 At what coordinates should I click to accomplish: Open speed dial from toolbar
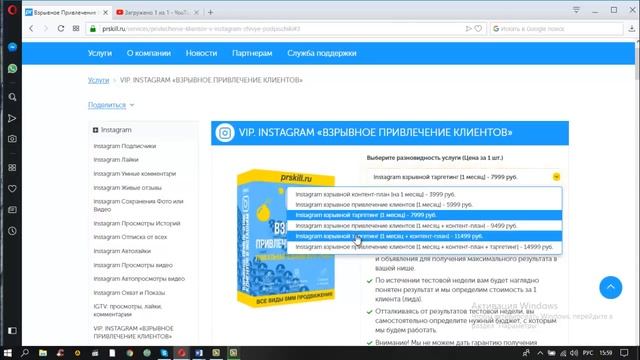76,29
